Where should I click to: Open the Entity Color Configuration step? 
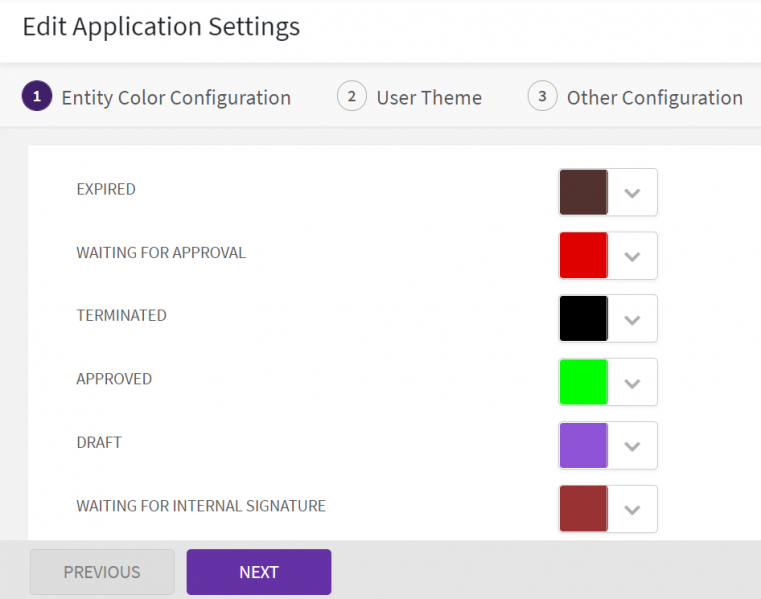176,98
